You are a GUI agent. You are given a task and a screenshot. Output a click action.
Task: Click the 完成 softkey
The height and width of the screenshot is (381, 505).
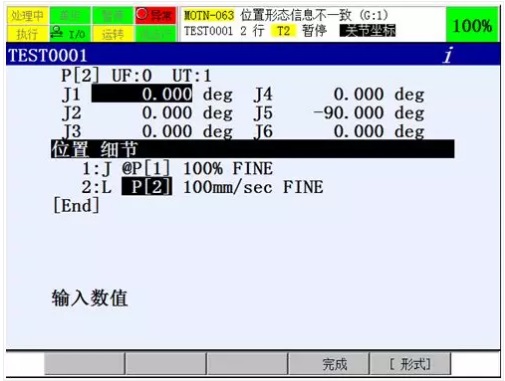(329, 364)
